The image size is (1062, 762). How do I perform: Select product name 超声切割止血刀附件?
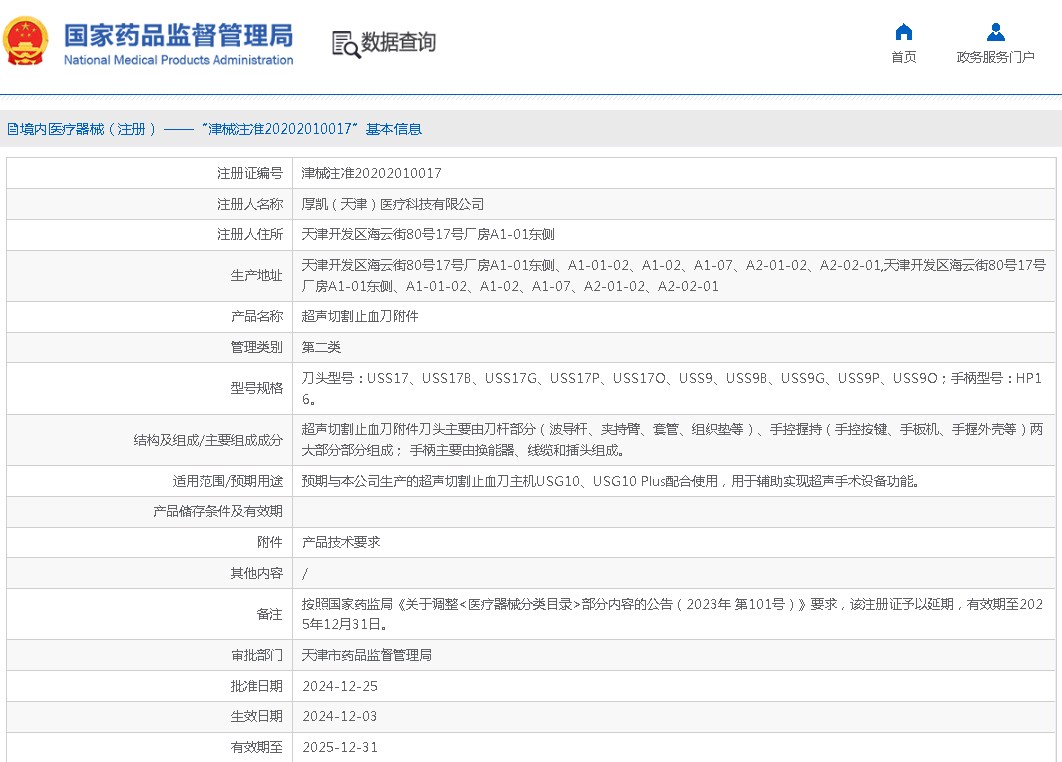click(x=360, y=316)
